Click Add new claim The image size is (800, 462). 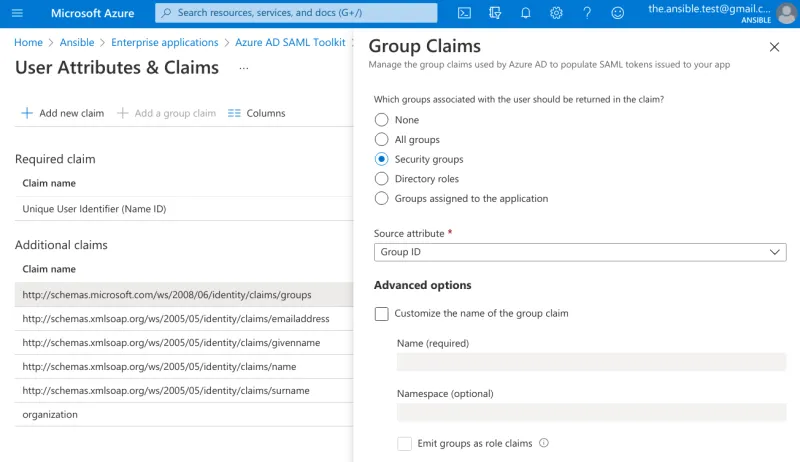(62, 113)
